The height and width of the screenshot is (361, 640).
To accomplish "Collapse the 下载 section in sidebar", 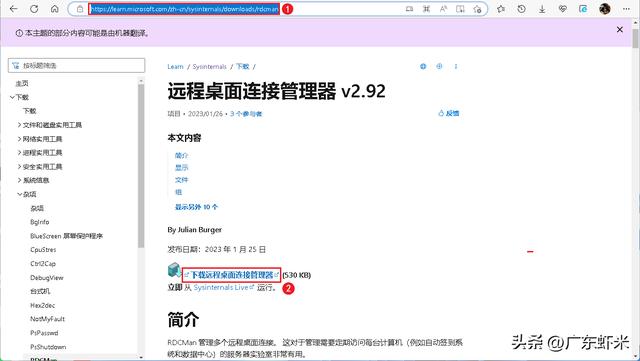I will coord(13,97).
